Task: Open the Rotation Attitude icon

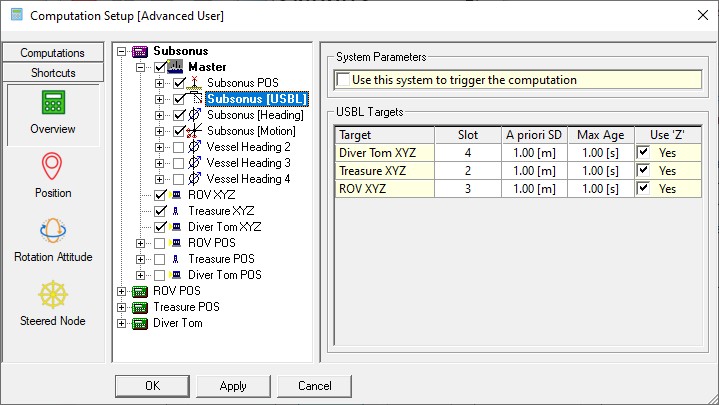Action: pyautogui.click(x=53, y=230)
